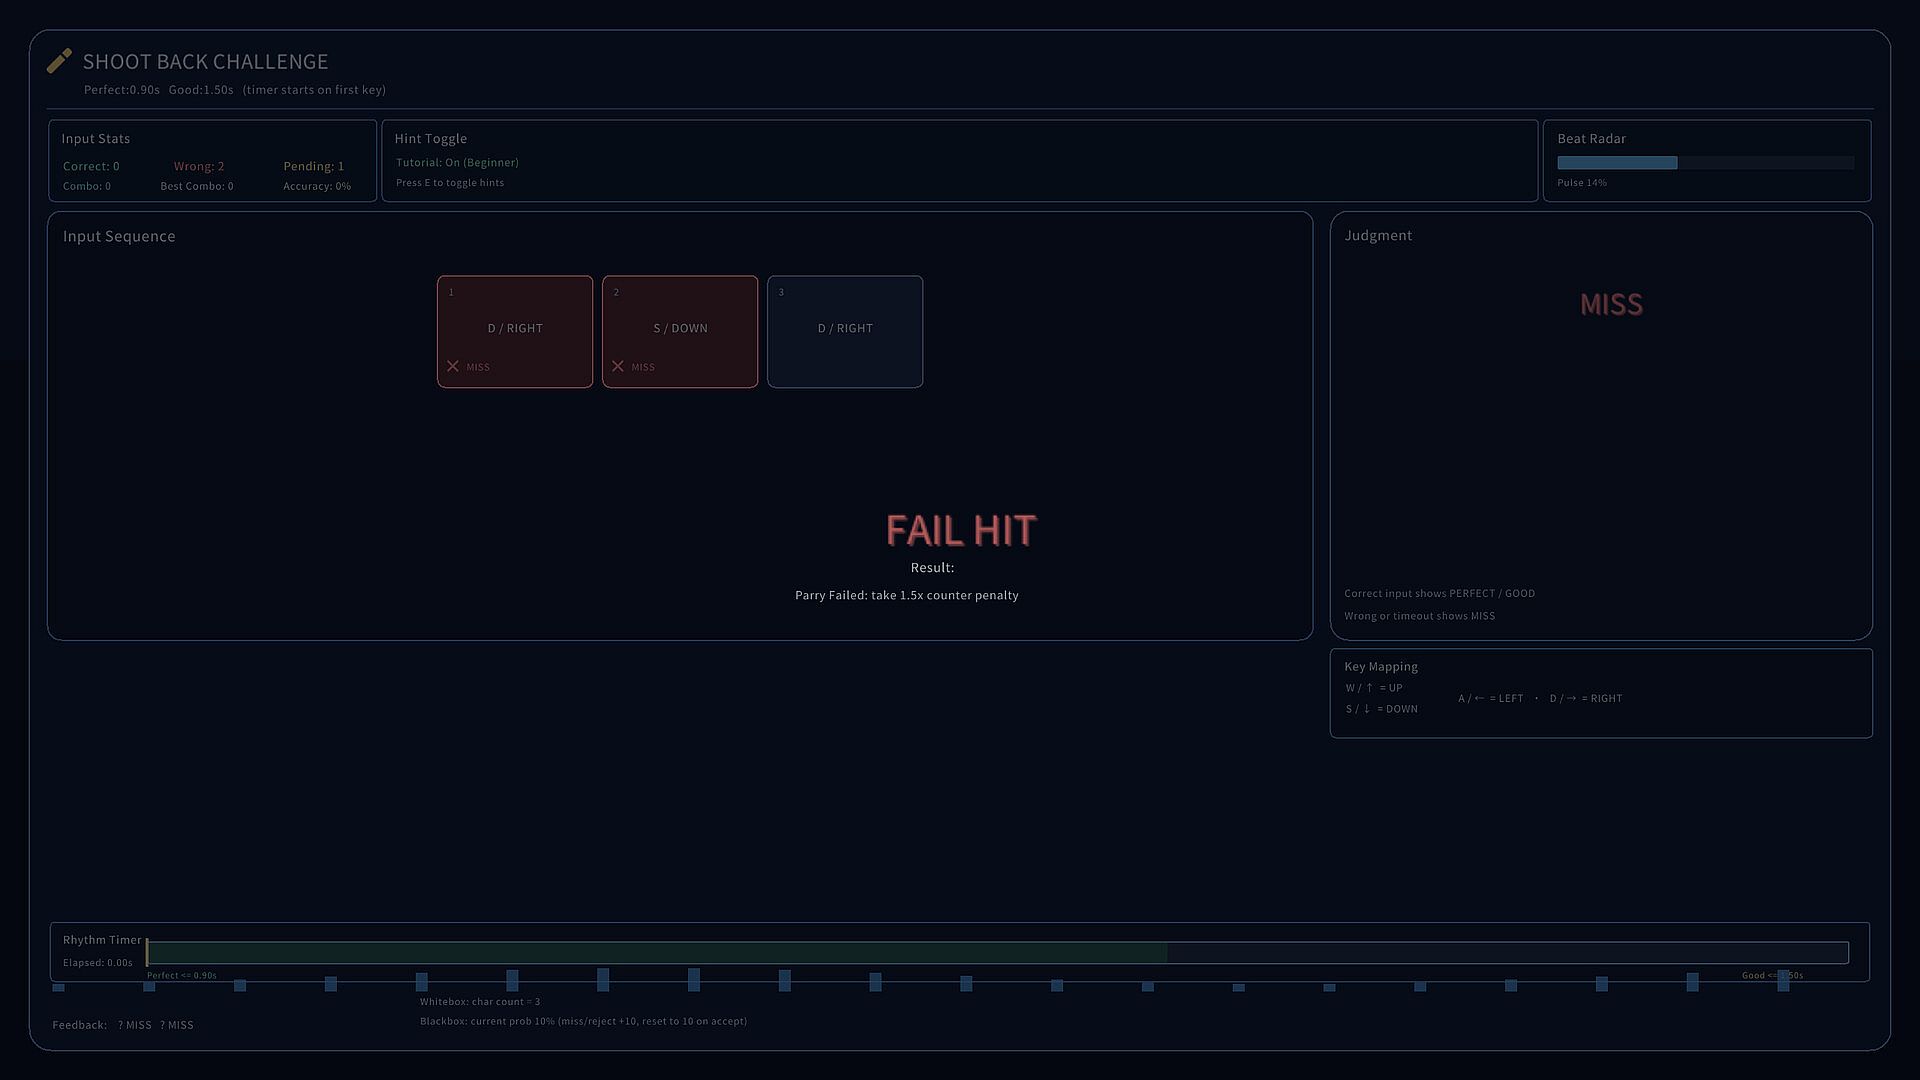
Task: Click the 'Accuracy: 0%' stat
Action: click(317, 186)
